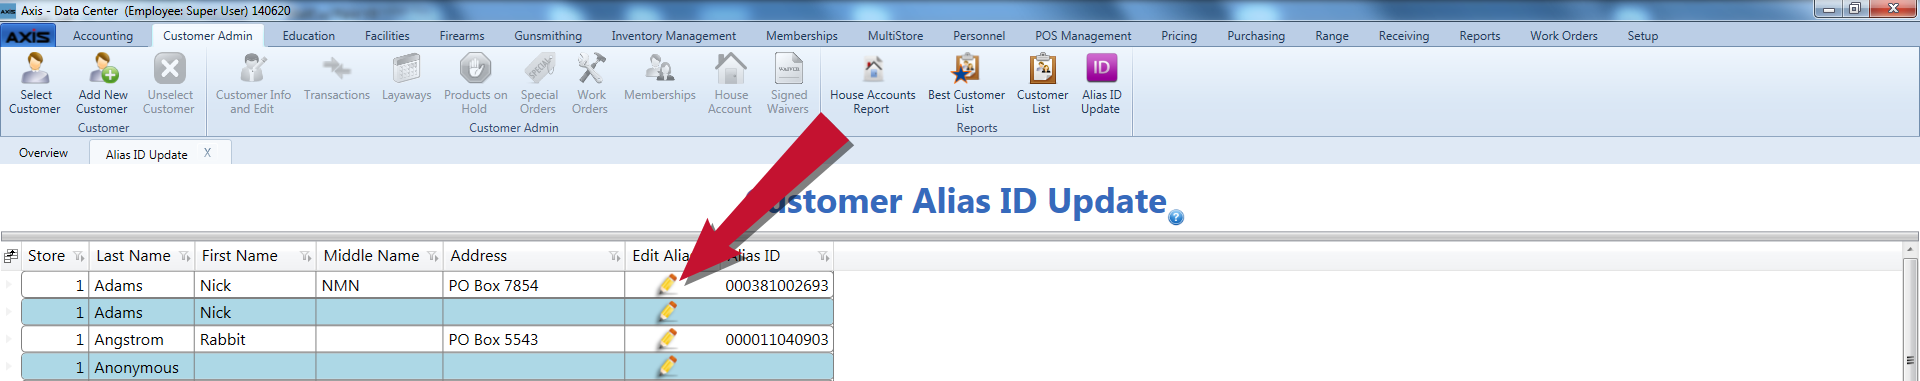
Task: Open the Last Name column filter
Action: pyautogui.click(x=185, y=257)
